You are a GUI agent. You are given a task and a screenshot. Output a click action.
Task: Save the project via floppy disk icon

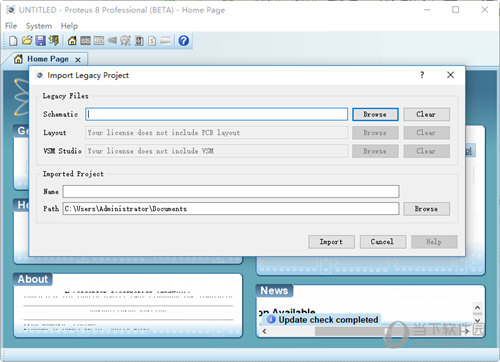click(40, 41)
